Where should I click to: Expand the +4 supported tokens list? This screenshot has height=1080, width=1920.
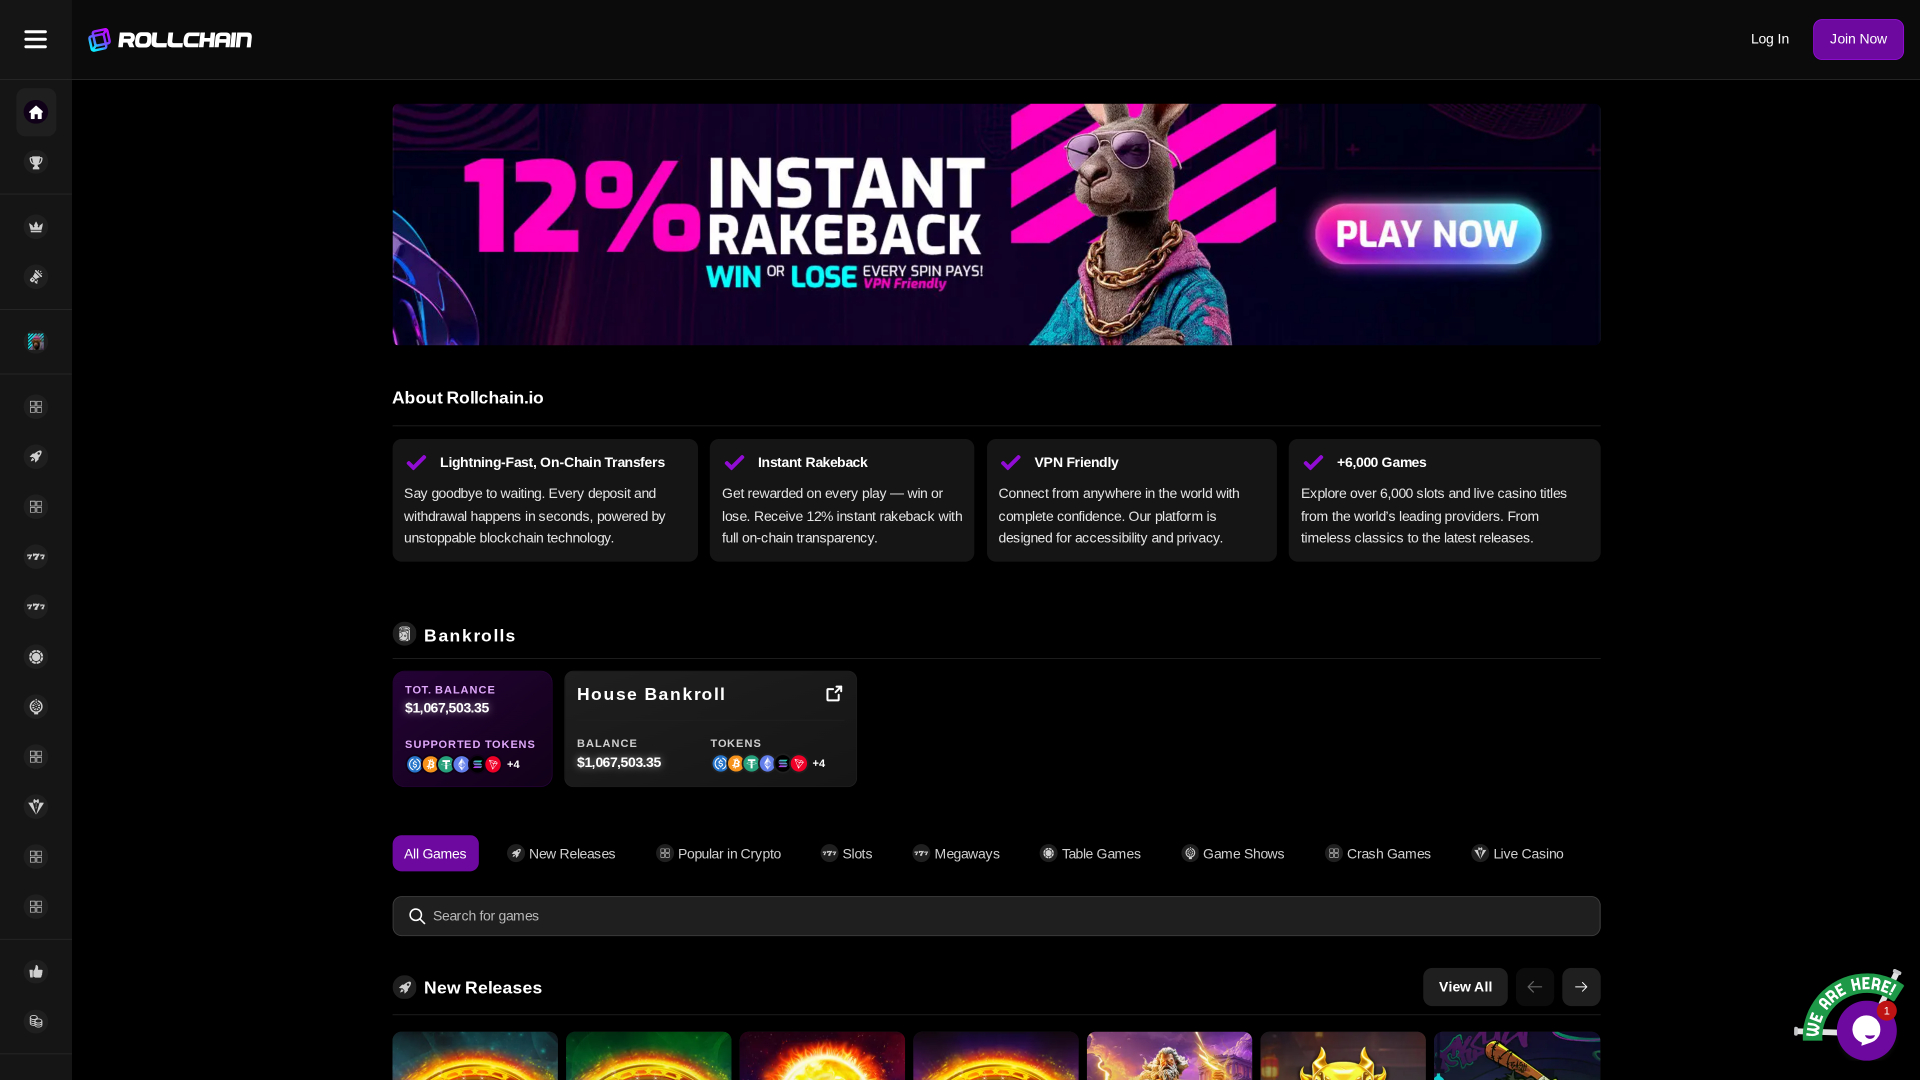[x=512, y=764]
